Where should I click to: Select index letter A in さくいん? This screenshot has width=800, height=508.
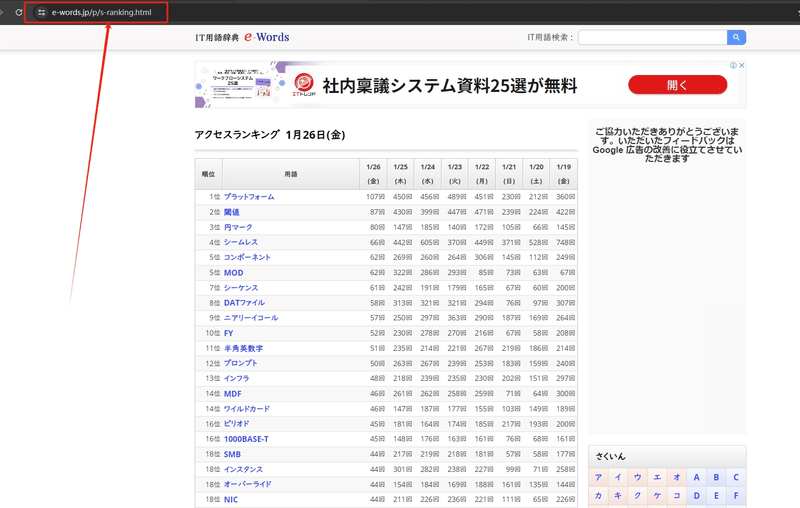696,477
